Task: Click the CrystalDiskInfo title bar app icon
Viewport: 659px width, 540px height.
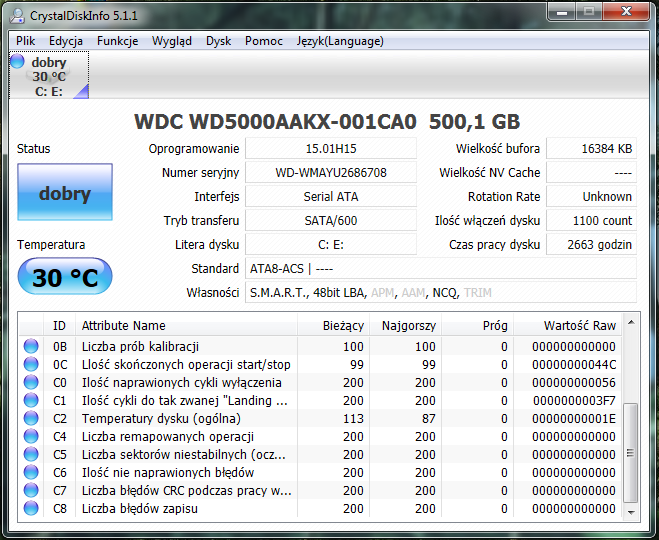Action: pyautogui.click(x=17, y=16)
